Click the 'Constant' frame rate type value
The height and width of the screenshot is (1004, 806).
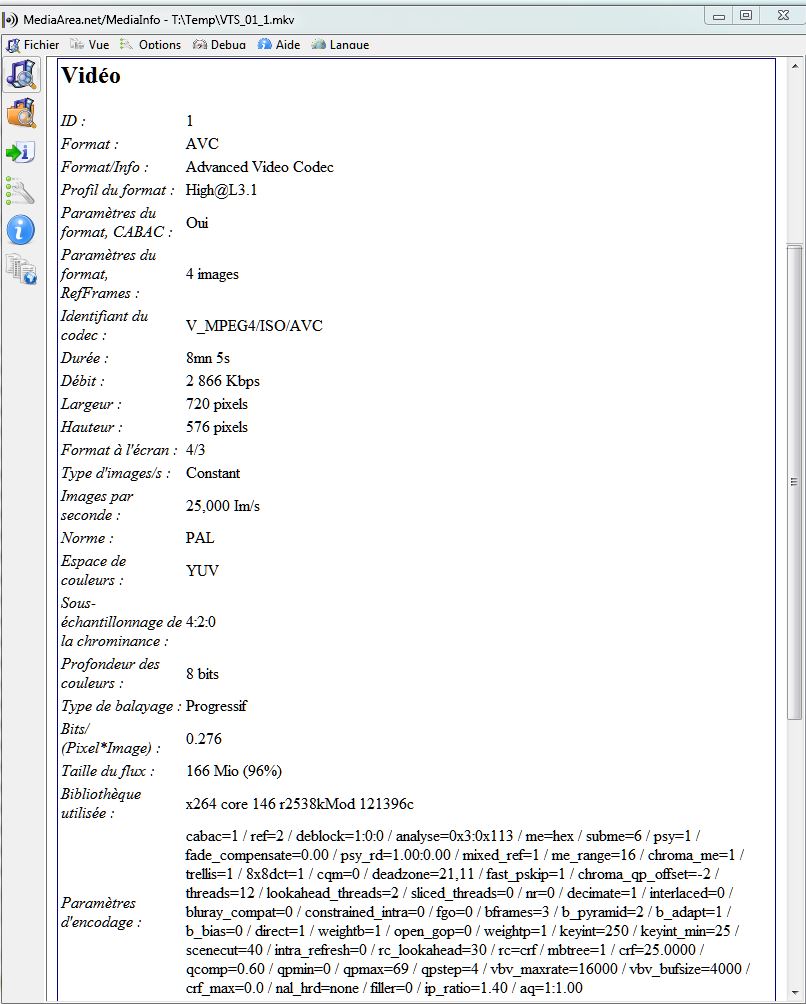(213, 473)
